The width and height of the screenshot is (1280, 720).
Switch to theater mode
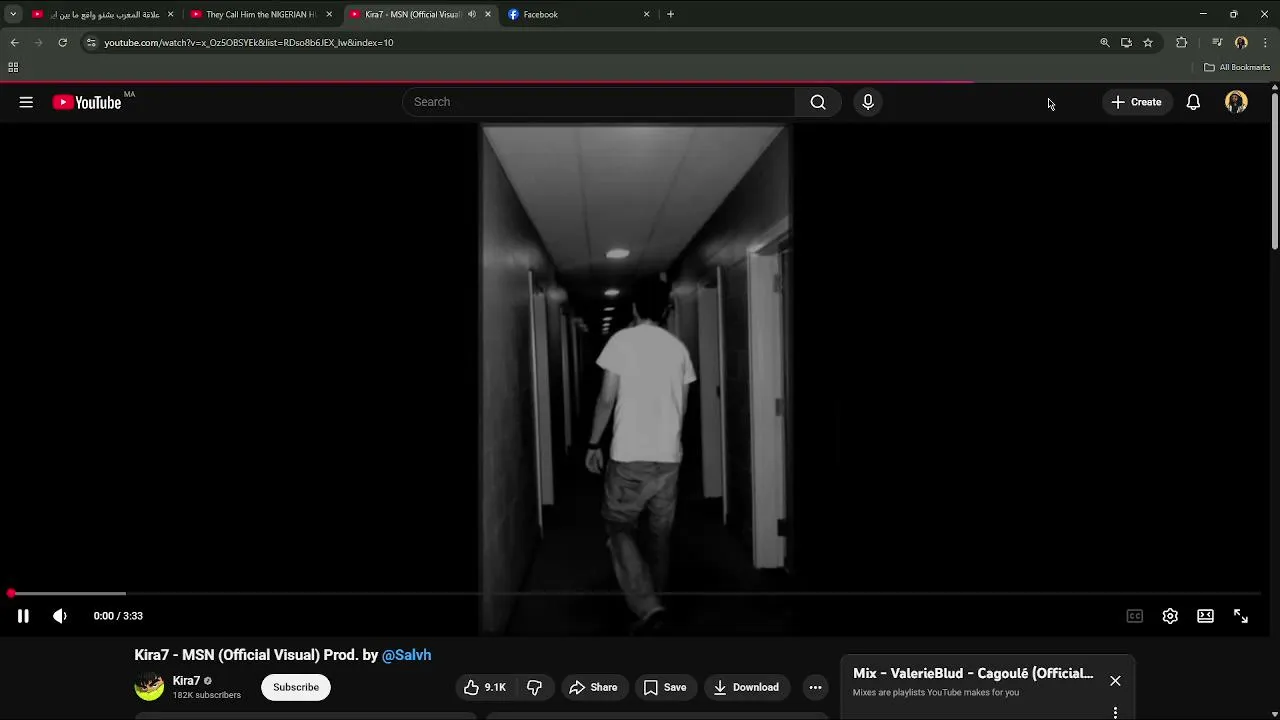1205,616
